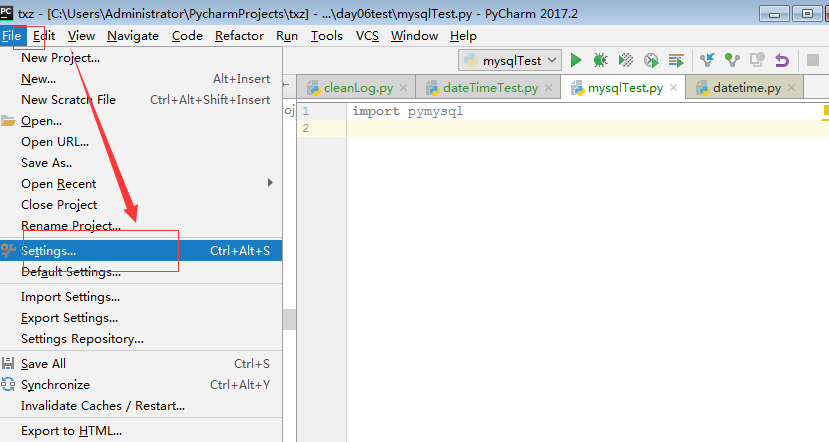Choose Save As.. menu entry
829x442 pixels.
(x=141, y=163)
